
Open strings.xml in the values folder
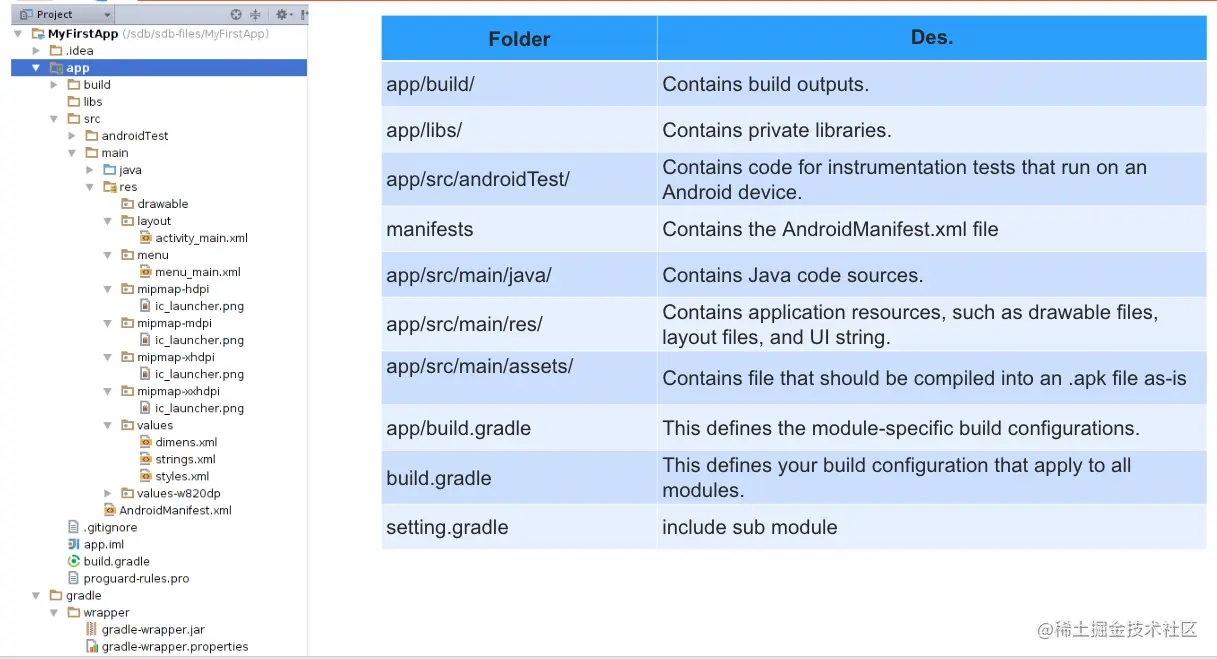click(x=184, y=459)
